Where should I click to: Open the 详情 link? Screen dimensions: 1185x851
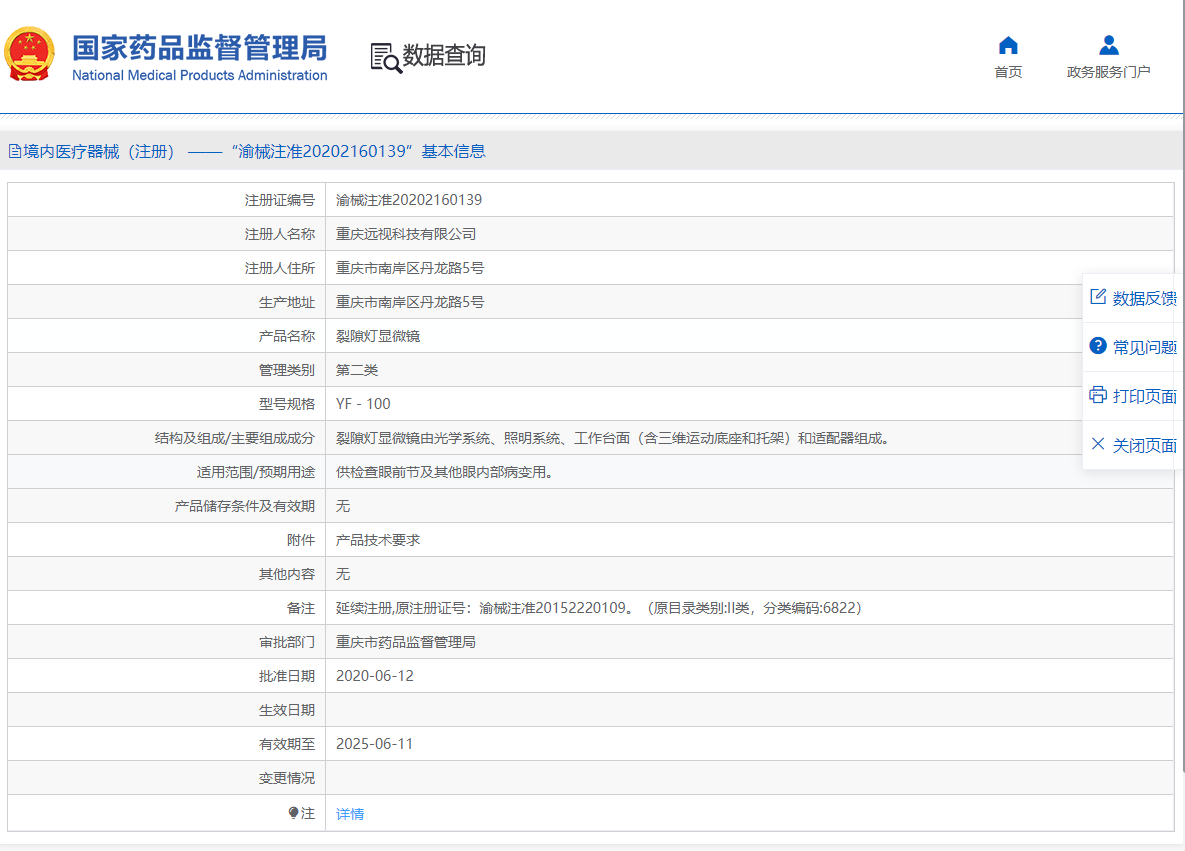coord(349,813)
